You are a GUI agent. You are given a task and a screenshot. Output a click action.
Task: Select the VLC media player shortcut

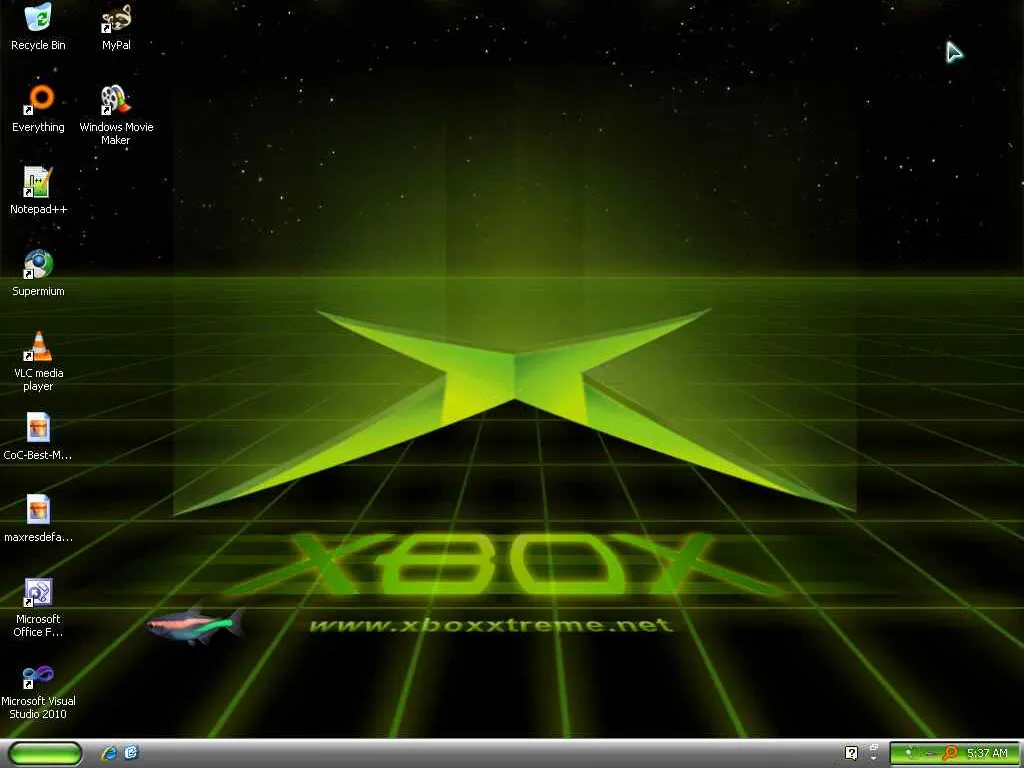38,362
